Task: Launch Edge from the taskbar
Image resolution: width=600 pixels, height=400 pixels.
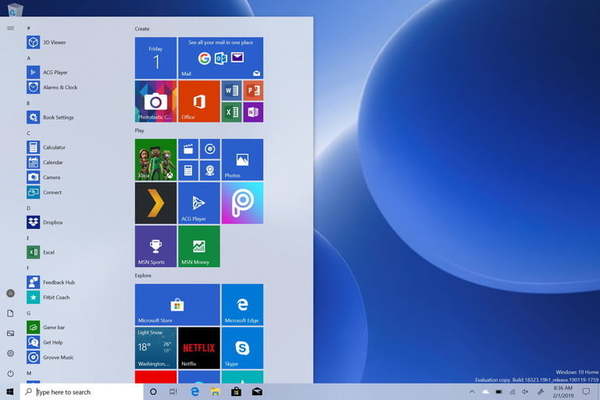Action: (195, 392)
